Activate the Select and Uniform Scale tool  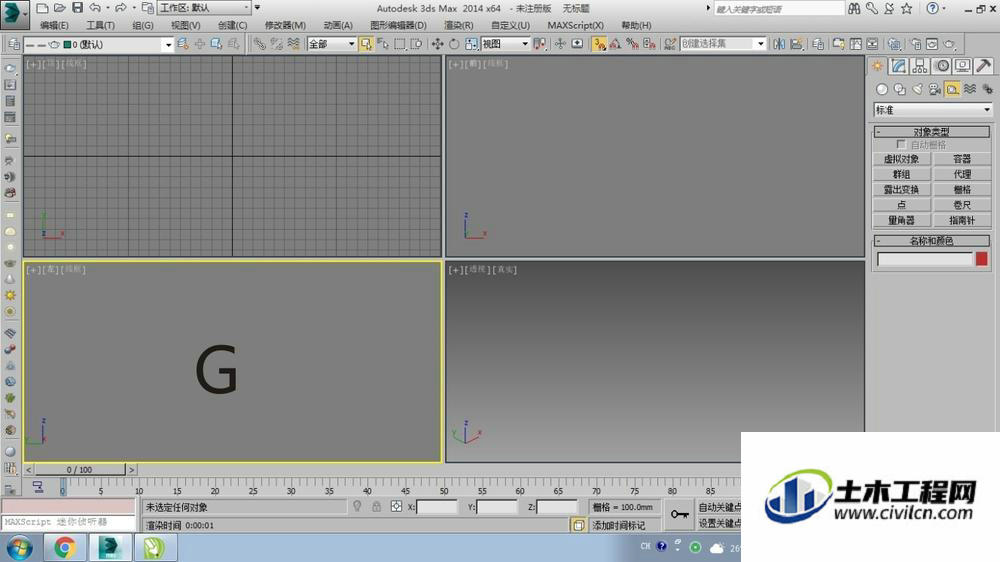tap(471, 44)
